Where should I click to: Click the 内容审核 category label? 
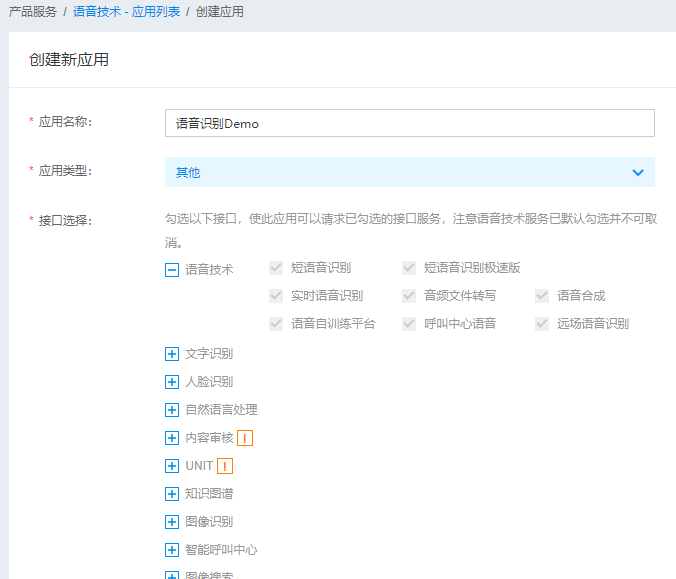(209, 438)
